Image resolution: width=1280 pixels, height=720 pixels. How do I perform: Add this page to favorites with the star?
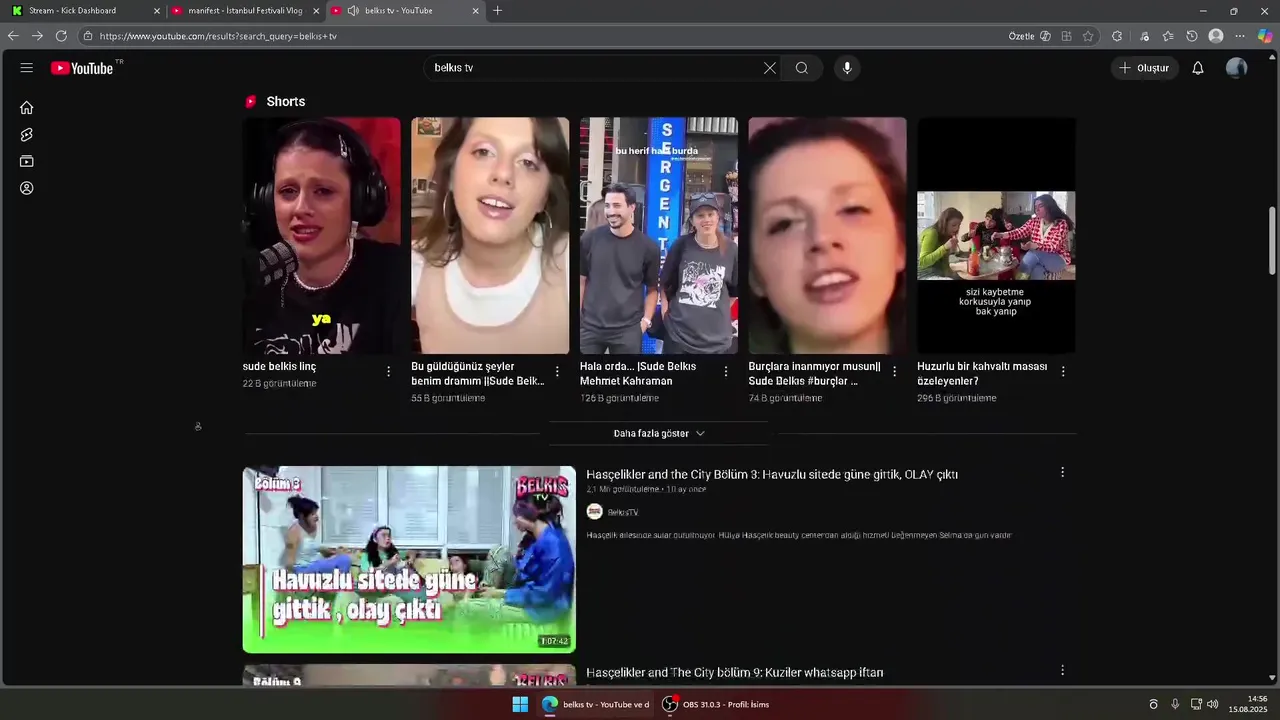pos(1088,36)
